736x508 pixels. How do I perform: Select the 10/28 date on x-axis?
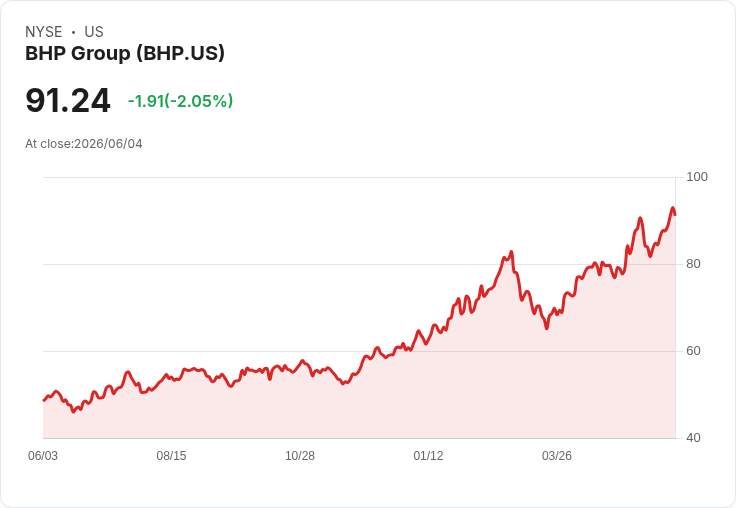tap(300, 455)
